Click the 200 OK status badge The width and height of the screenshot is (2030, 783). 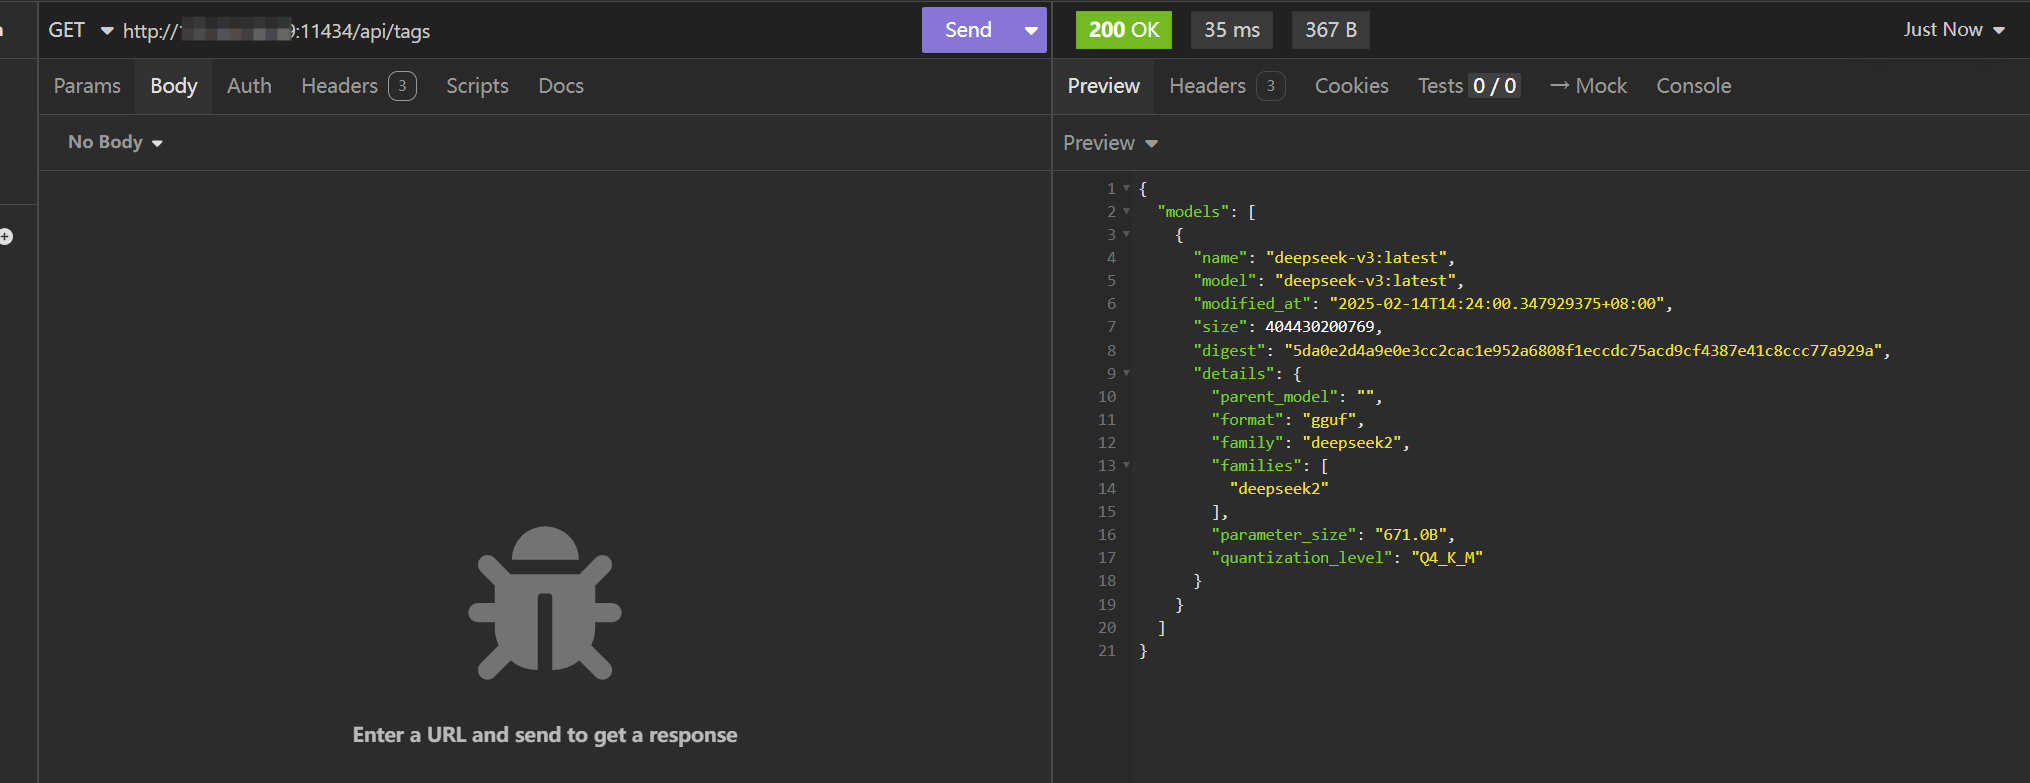(x=1124, y=30)
